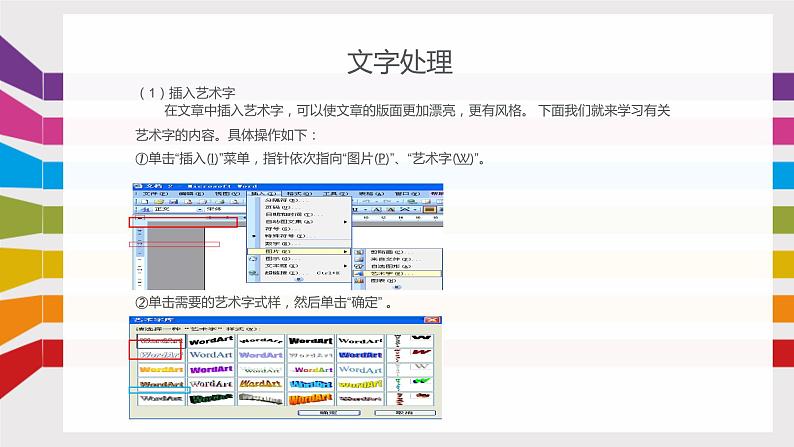Open the 正文 style dropdown
794x447 pixels.
(200, 209)
